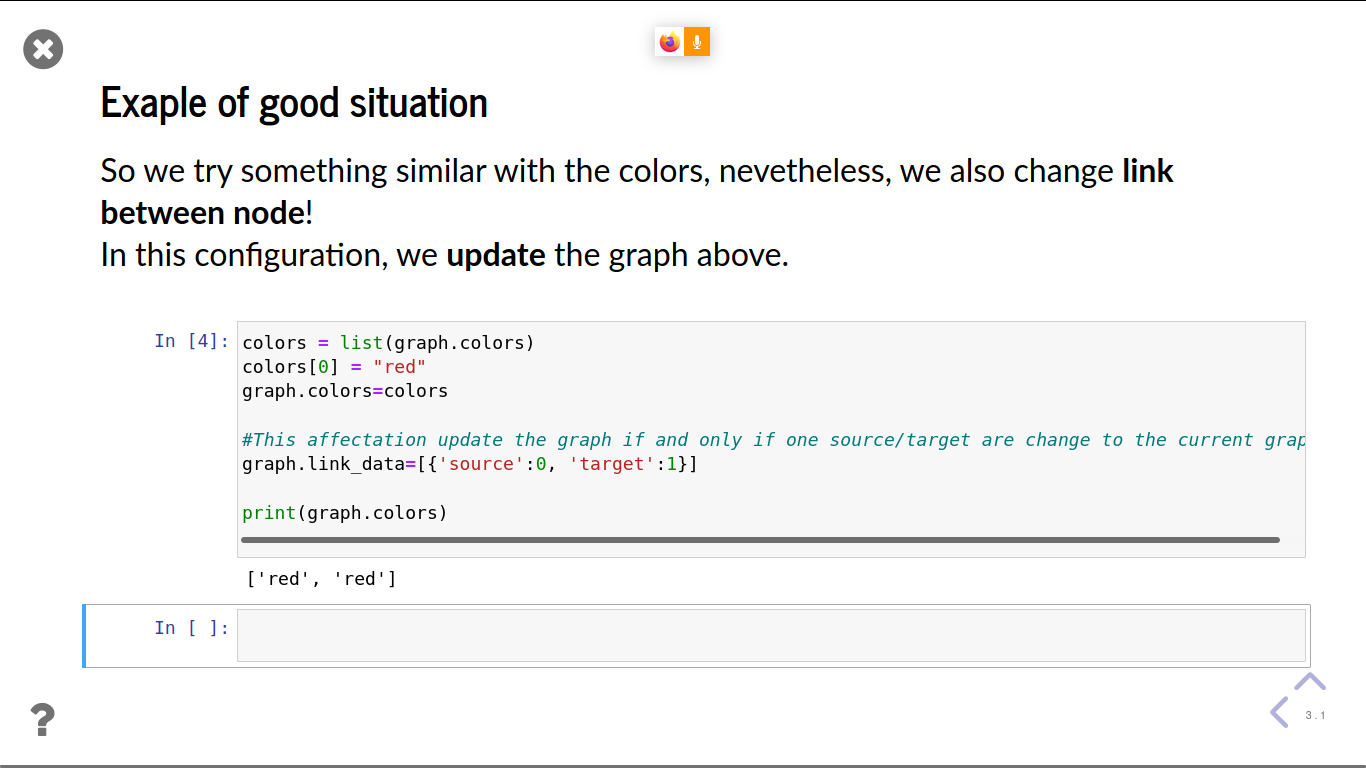The height and width of the screenshot is (768, 1366).
Task: Click the Firefox browser icon at top center
Action: (668, 42)
